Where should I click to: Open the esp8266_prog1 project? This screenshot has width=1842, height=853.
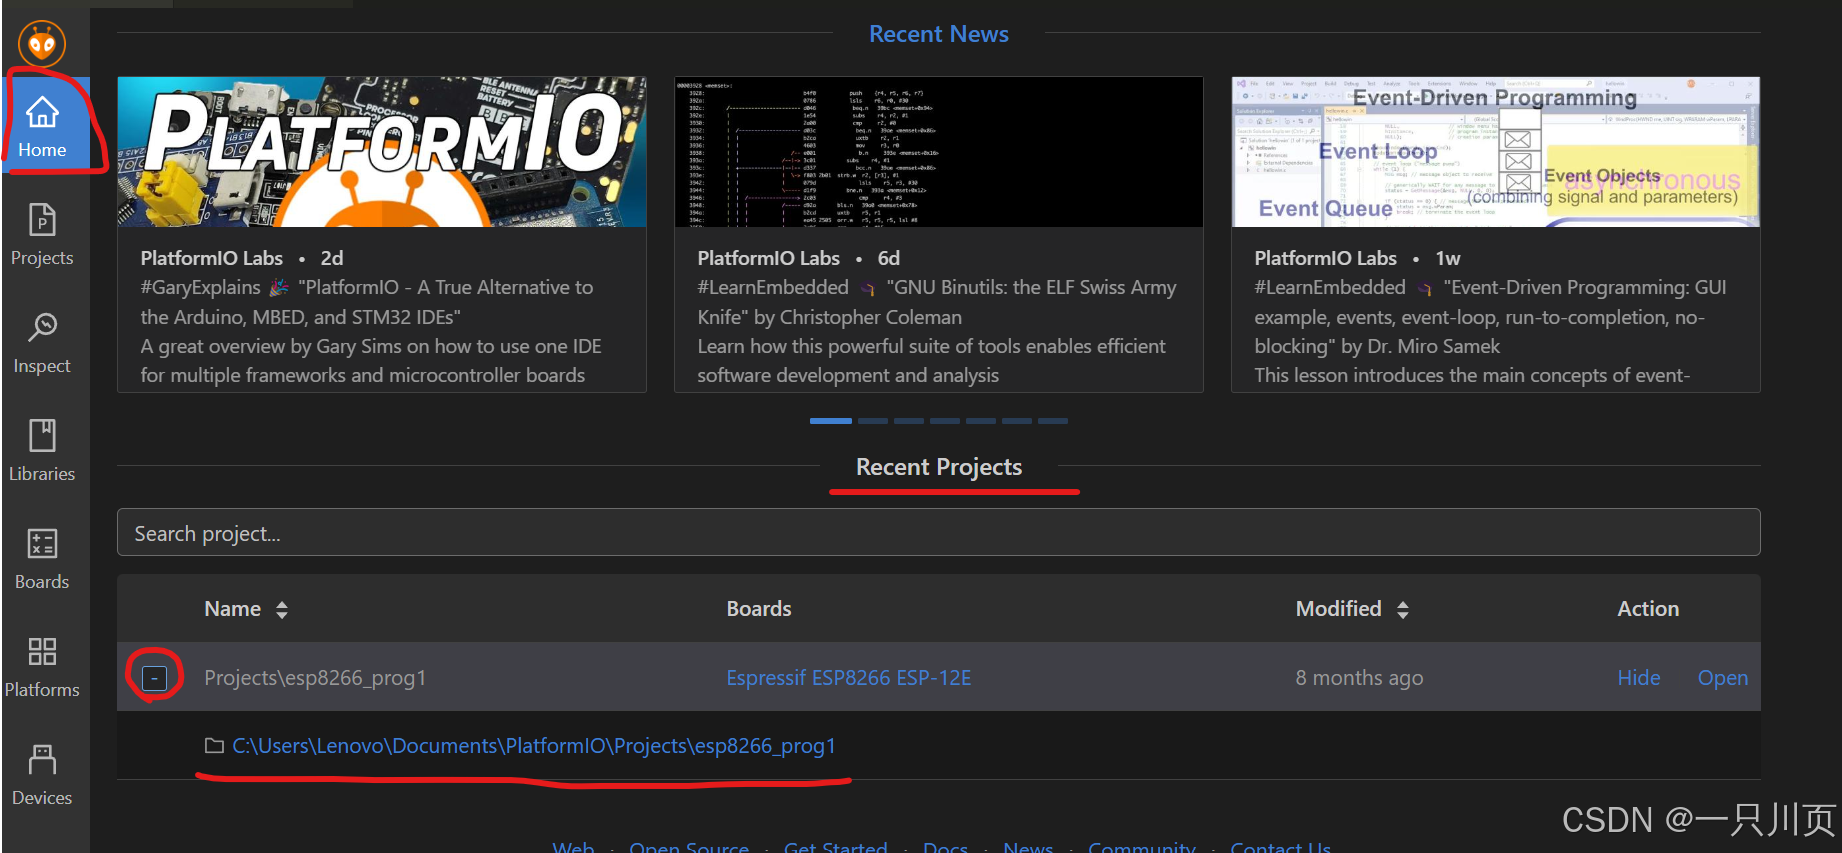tap(1722, 678)
